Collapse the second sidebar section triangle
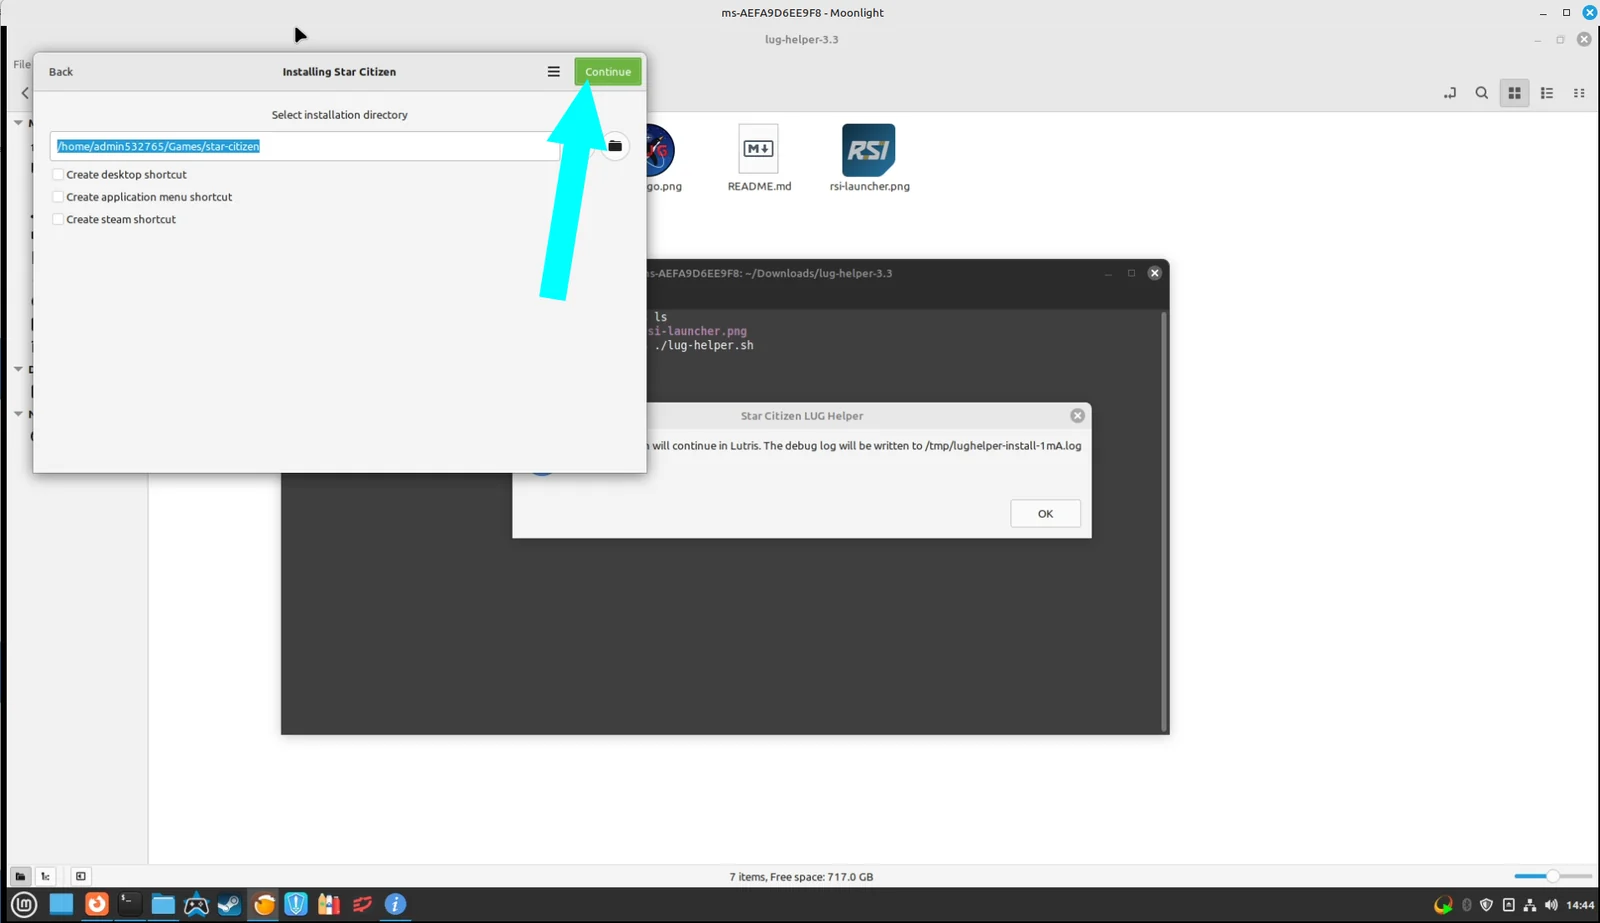 [18, 369]
